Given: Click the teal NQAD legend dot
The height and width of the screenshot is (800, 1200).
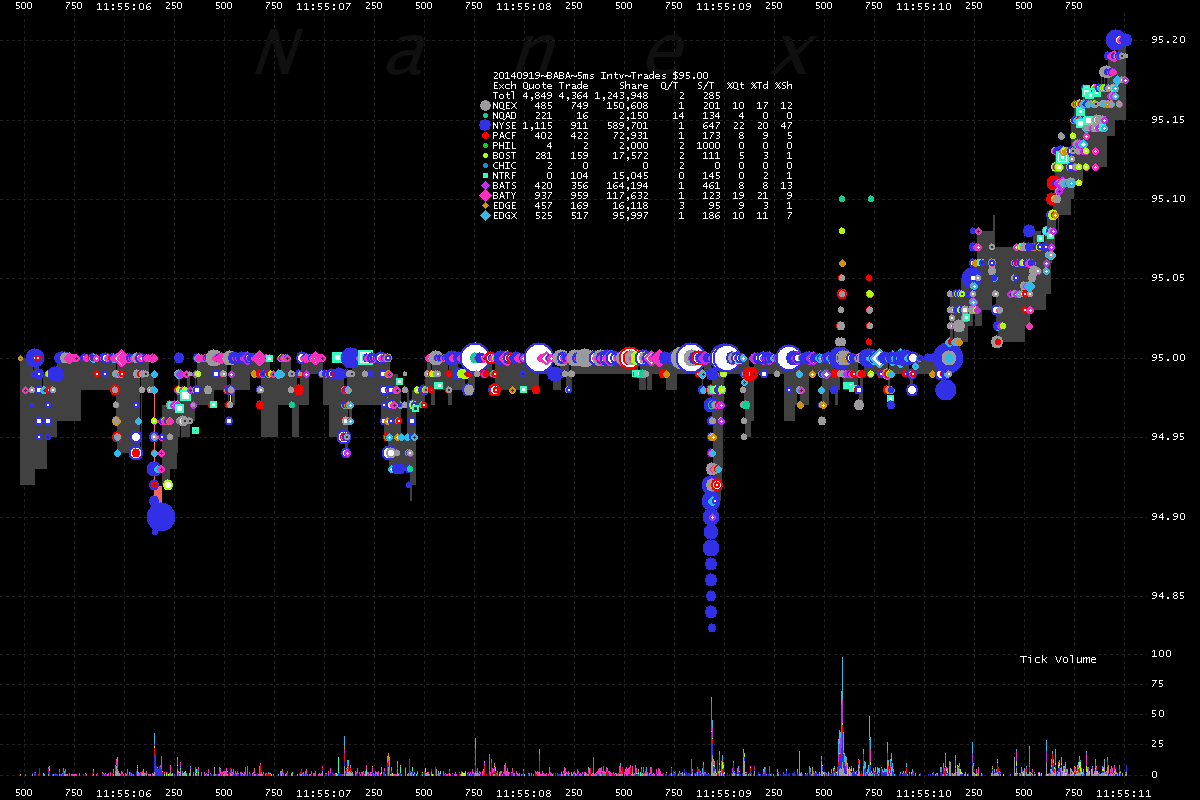Looking at the screenshot, I should (x=485, y=115).
